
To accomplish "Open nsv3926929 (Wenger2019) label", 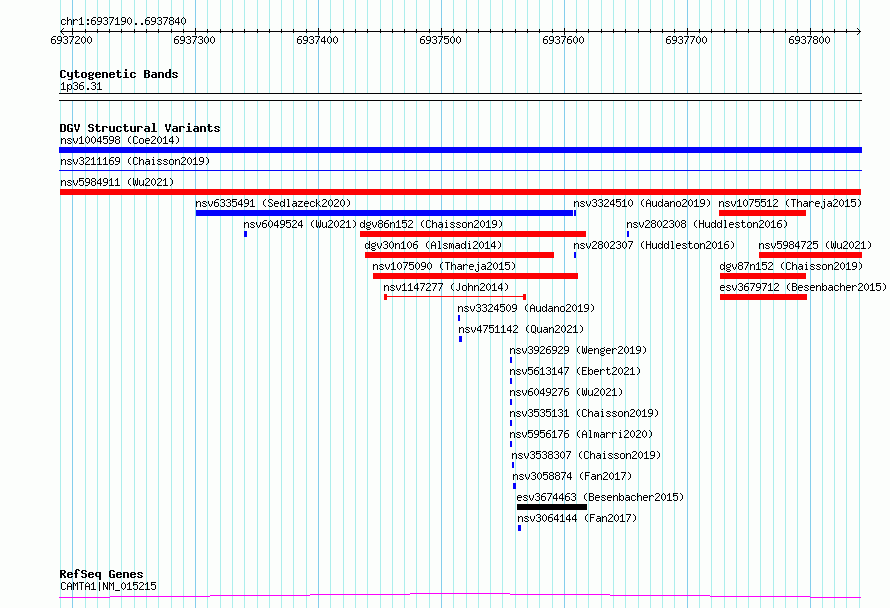I will click(x=578, y=350).
